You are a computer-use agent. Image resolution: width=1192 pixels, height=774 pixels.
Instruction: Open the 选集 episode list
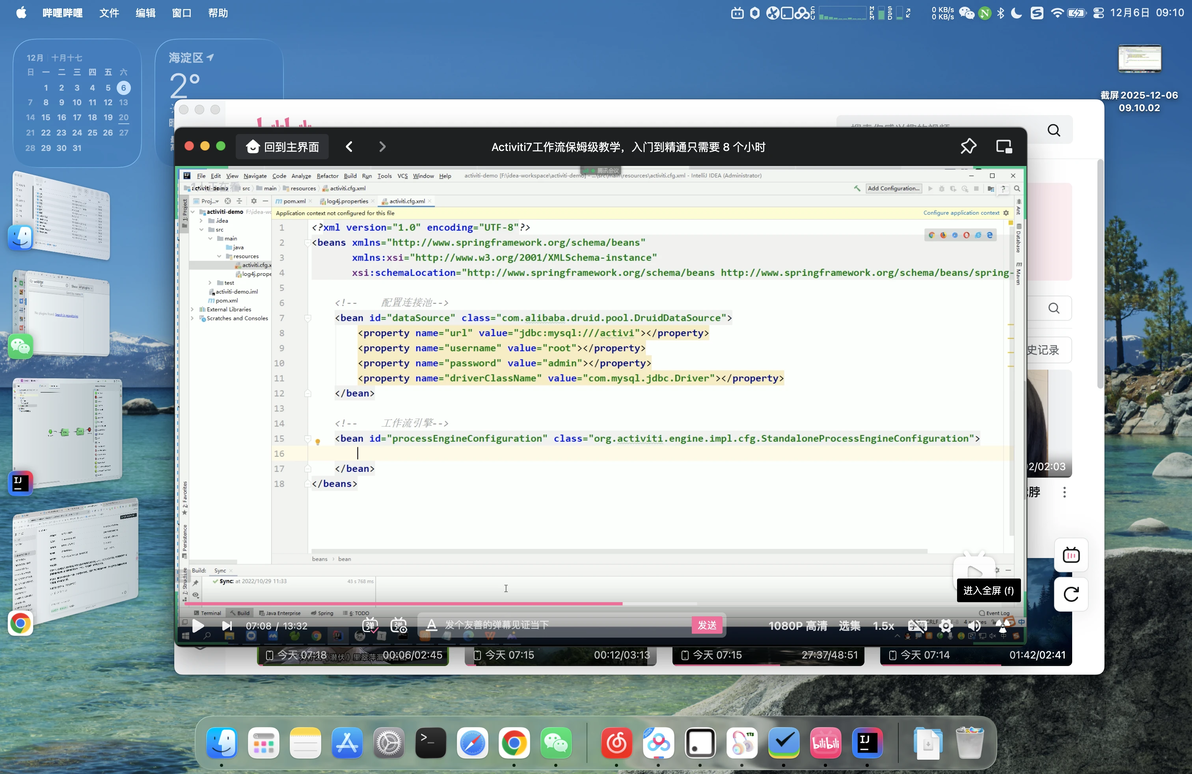[849, 626]
